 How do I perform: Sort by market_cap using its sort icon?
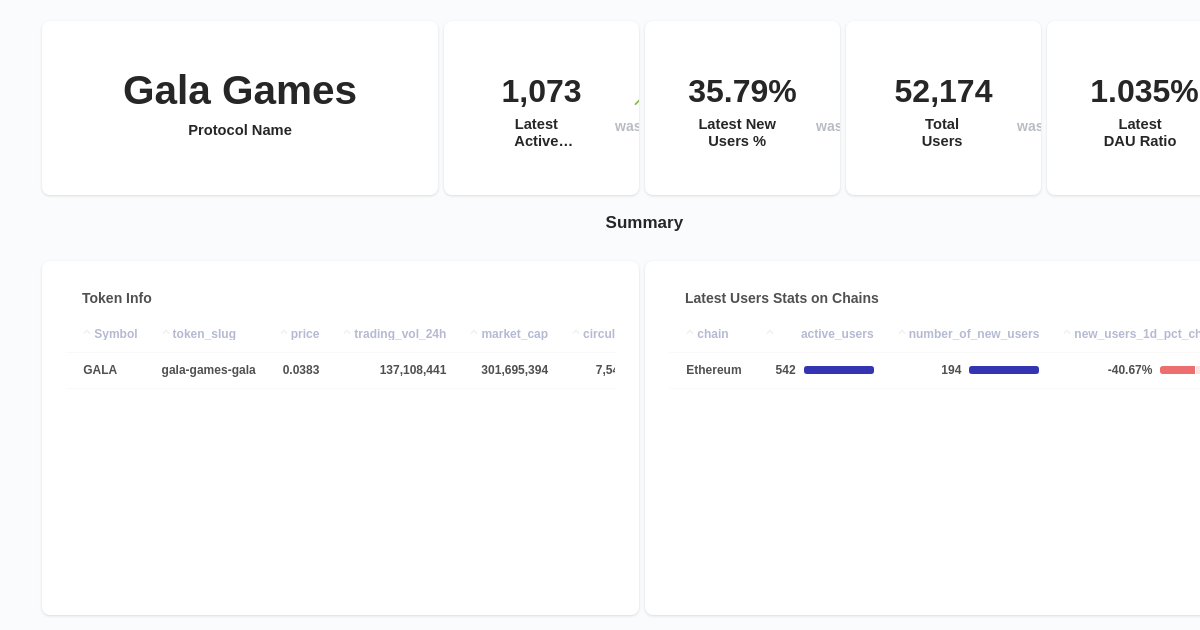point(473,334)
